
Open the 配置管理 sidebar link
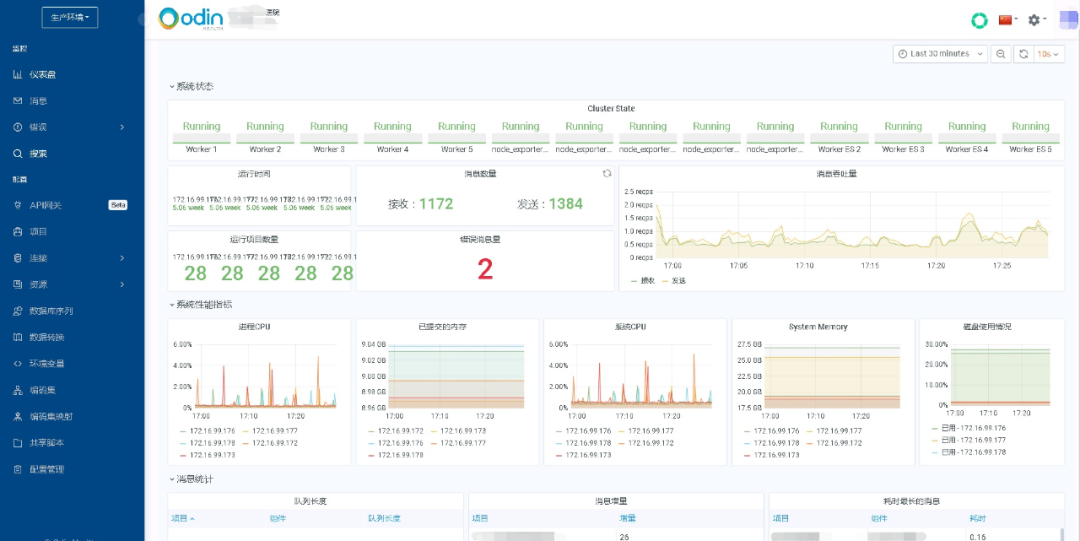point(46,469)
